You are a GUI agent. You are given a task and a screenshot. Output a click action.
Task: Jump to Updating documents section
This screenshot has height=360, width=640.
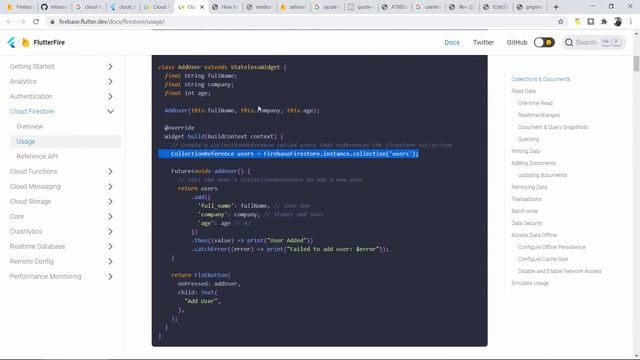tap(542, 175)
